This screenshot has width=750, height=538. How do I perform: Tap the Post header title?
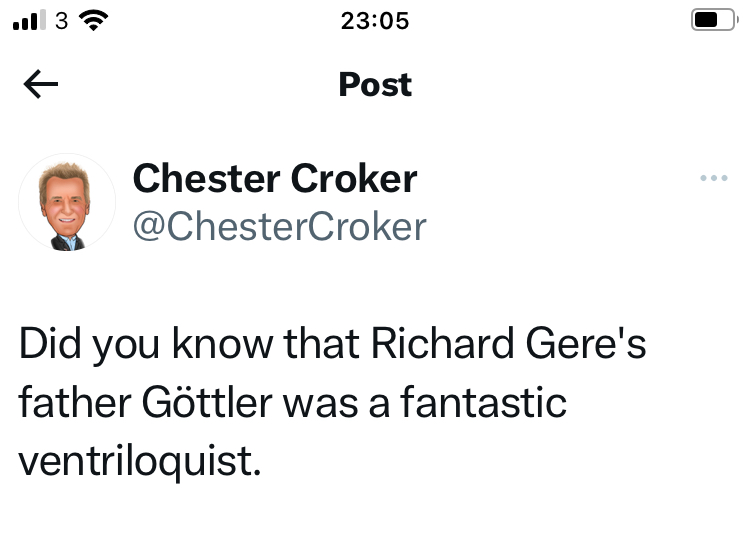(x=375, y=85)
